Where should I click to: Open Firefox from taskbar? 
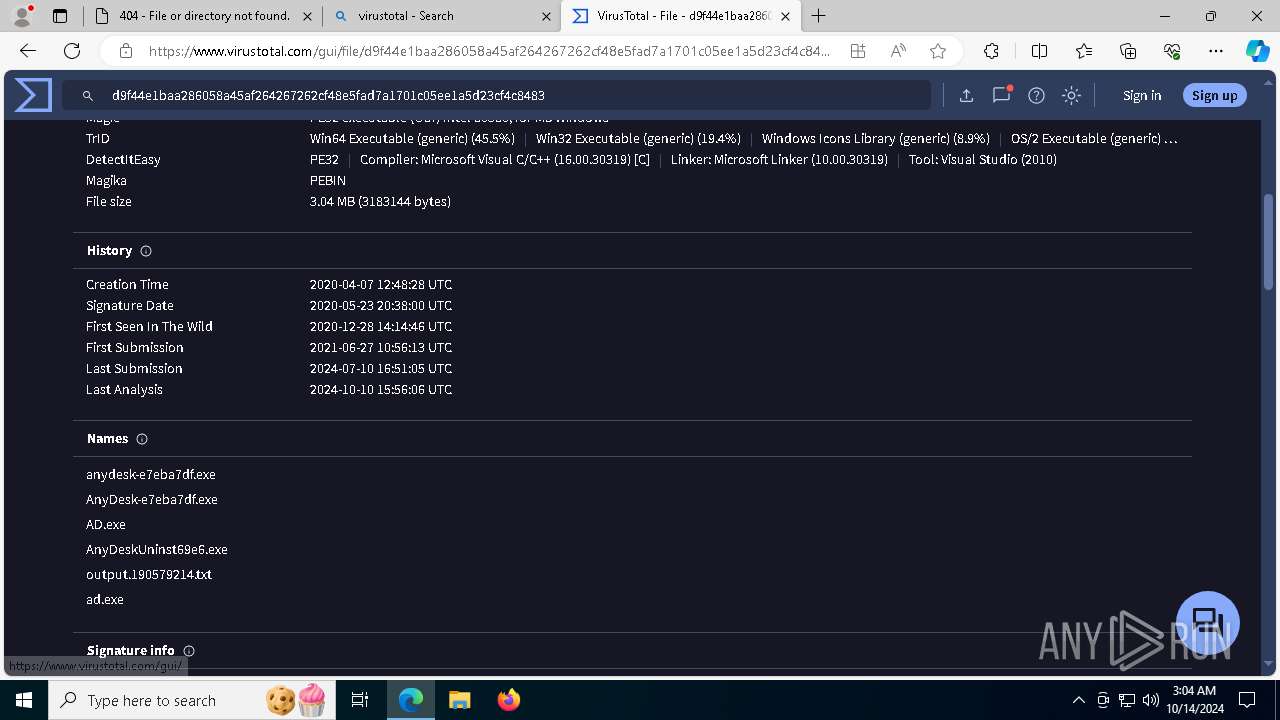pos(508,700)
